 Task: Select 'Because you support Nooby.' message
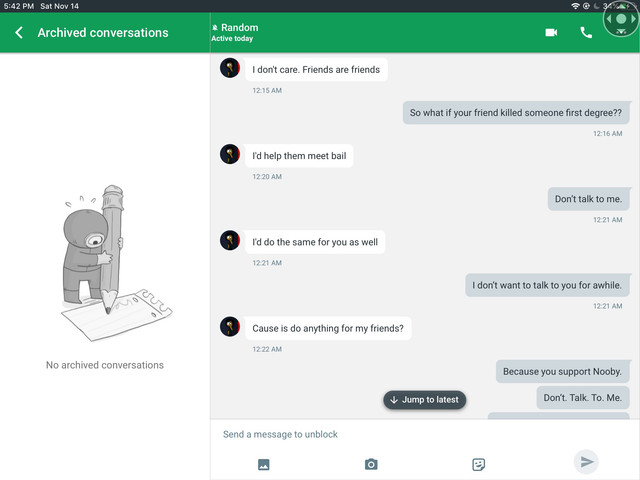click(x=562, y=371)
